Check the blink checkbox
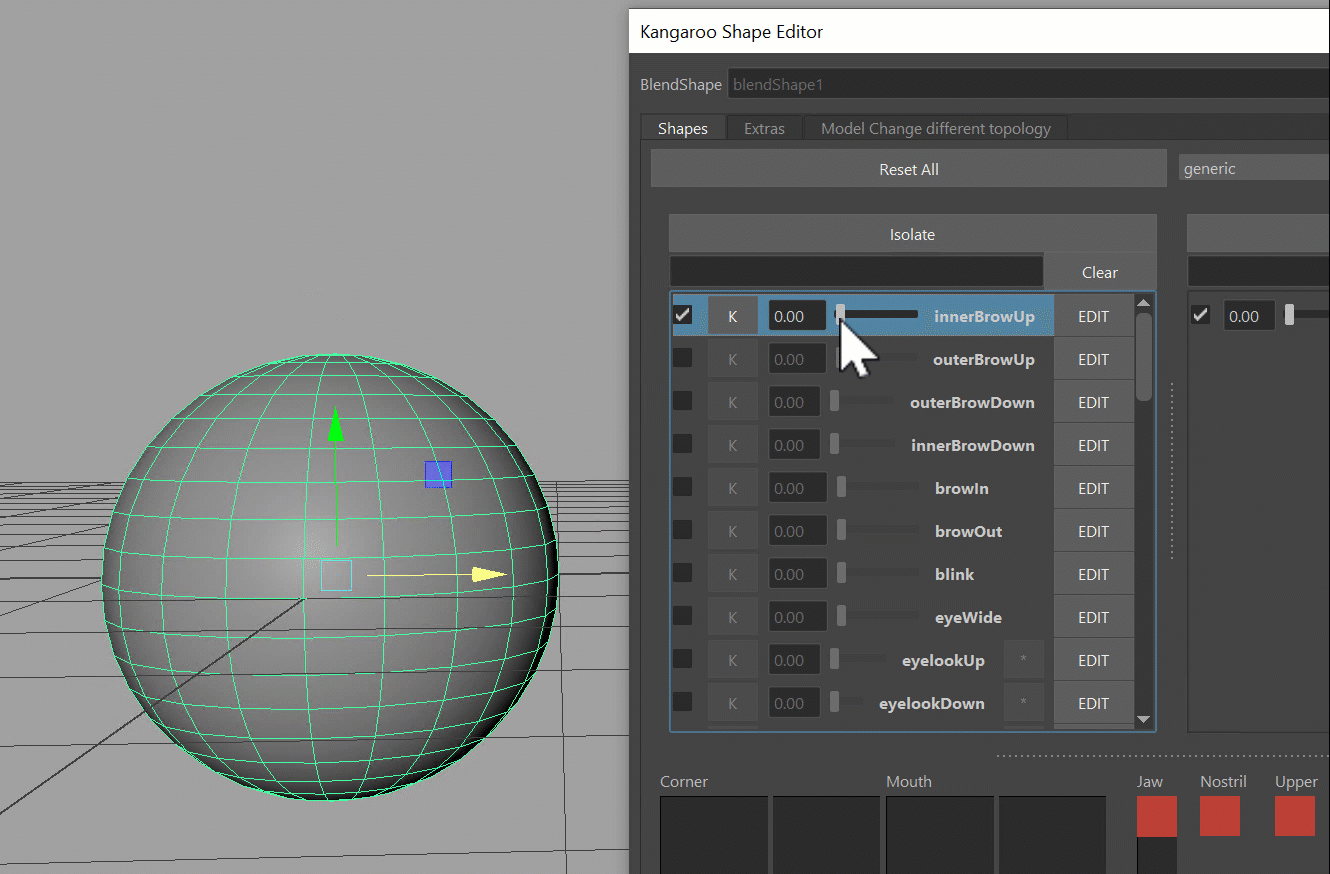This screenshot has width=1330, height=874. (682, 573)
